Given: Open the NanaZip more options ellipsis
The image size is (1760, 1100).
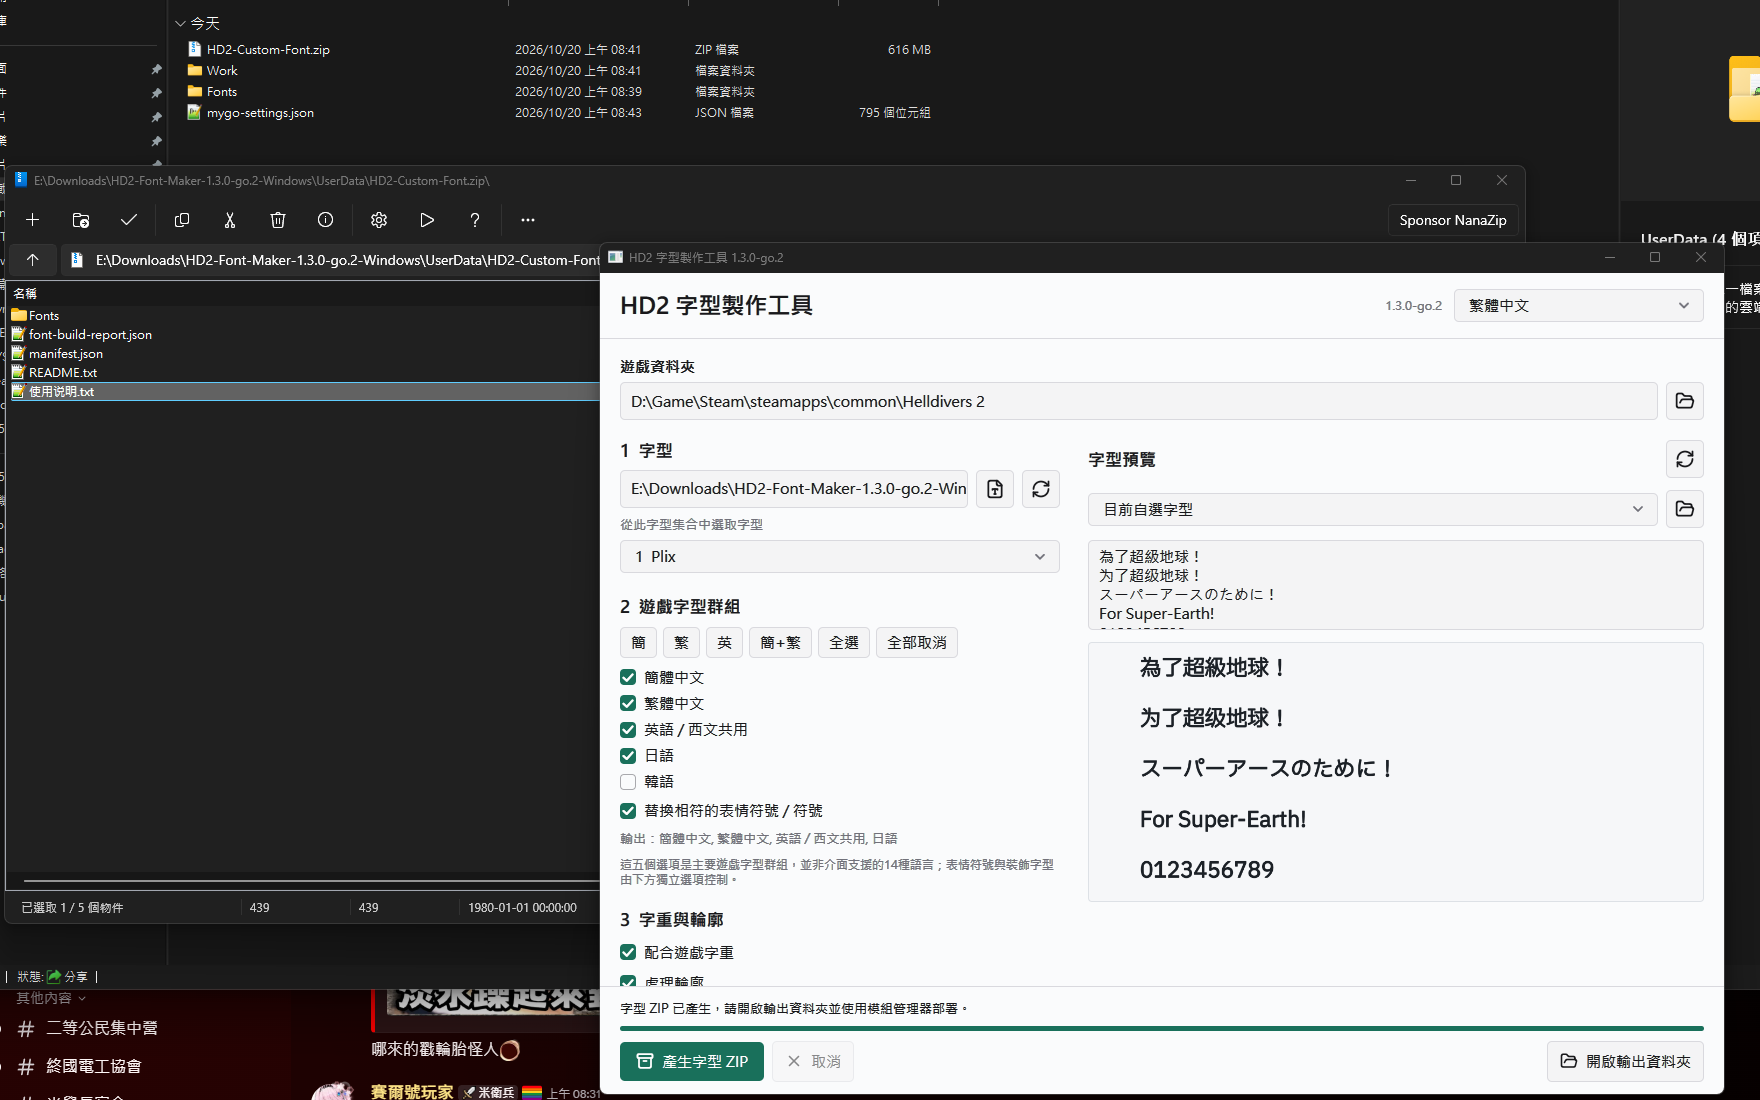Looking at the screenshot, I should (528, 220).
